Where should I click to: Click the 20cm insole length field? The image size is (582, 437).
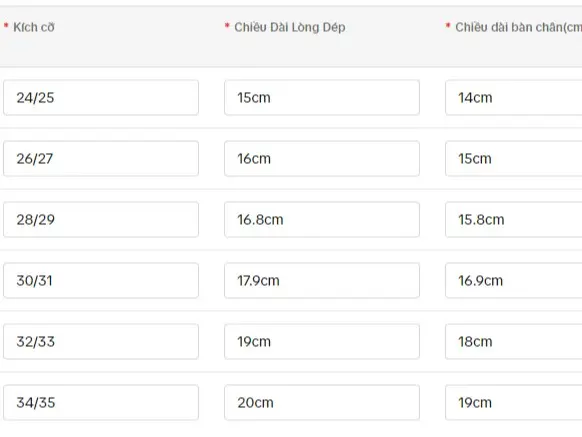tap(322, 402)
